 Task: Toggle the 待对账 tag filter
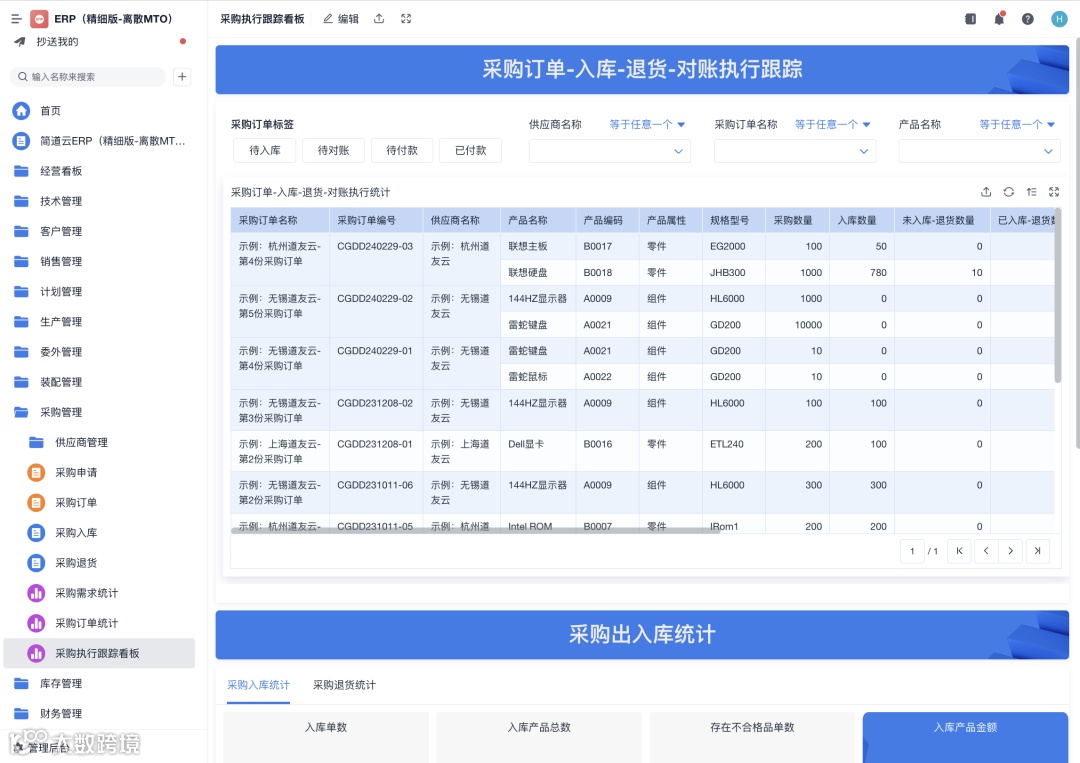333,150
